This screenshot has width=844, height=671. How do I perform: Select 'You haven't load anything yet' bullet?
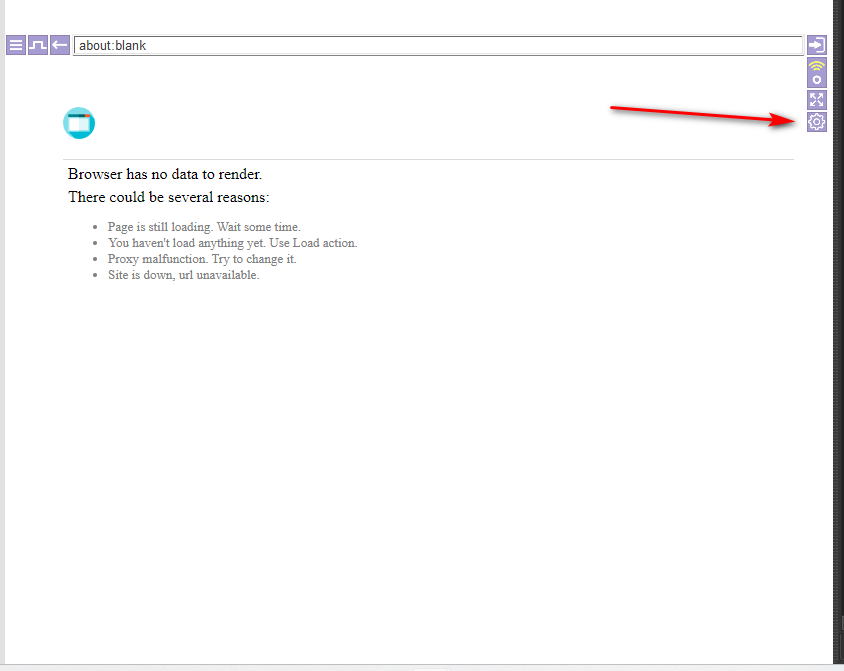coord(232,243)
